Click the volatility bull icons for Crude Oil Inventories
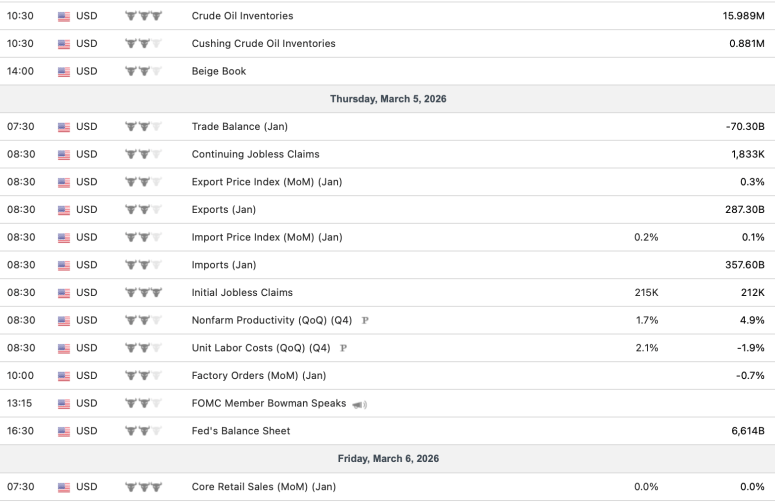Viewport: 775px width, 503px height. coord(143,16)
